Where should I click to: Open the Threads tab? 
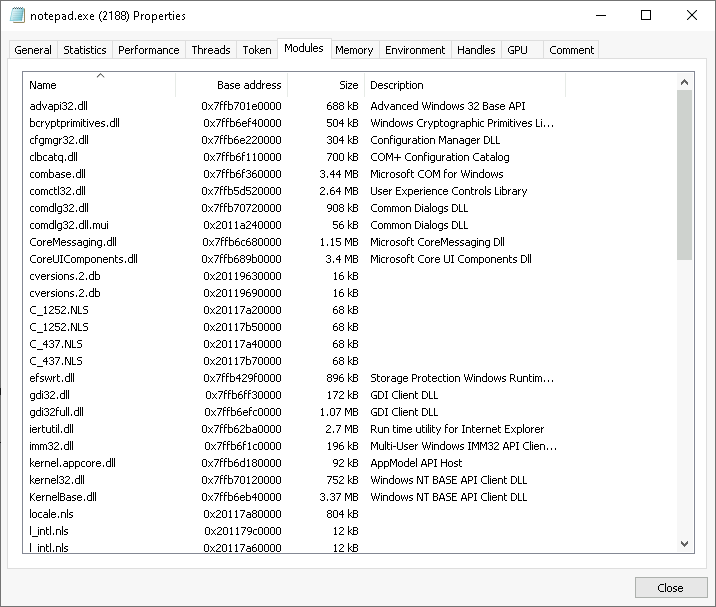pyautogui.click(x=211, y=50)
